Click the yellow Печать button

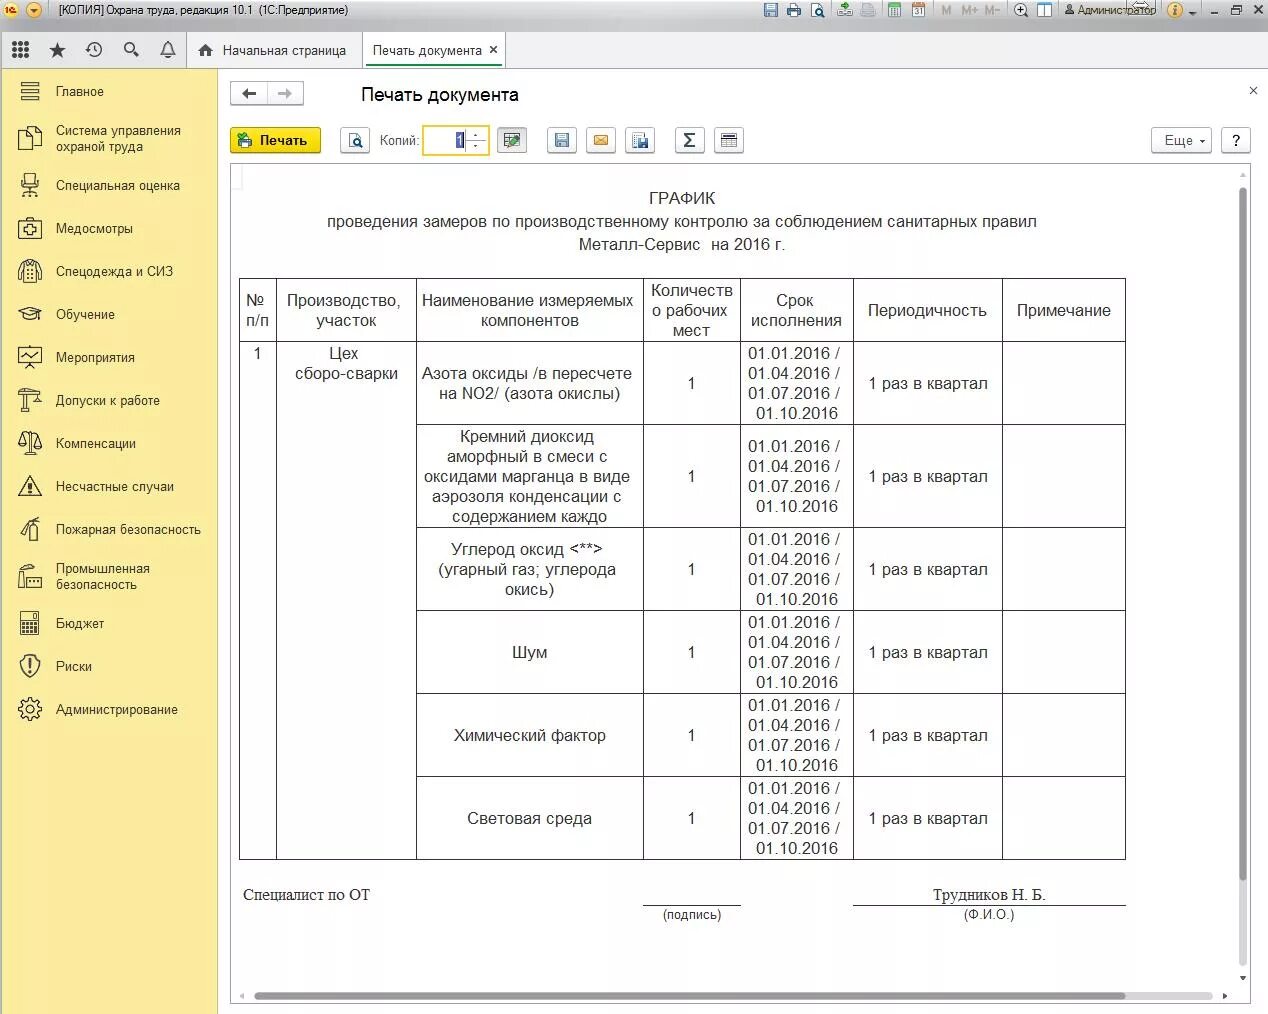click(275, 141)
